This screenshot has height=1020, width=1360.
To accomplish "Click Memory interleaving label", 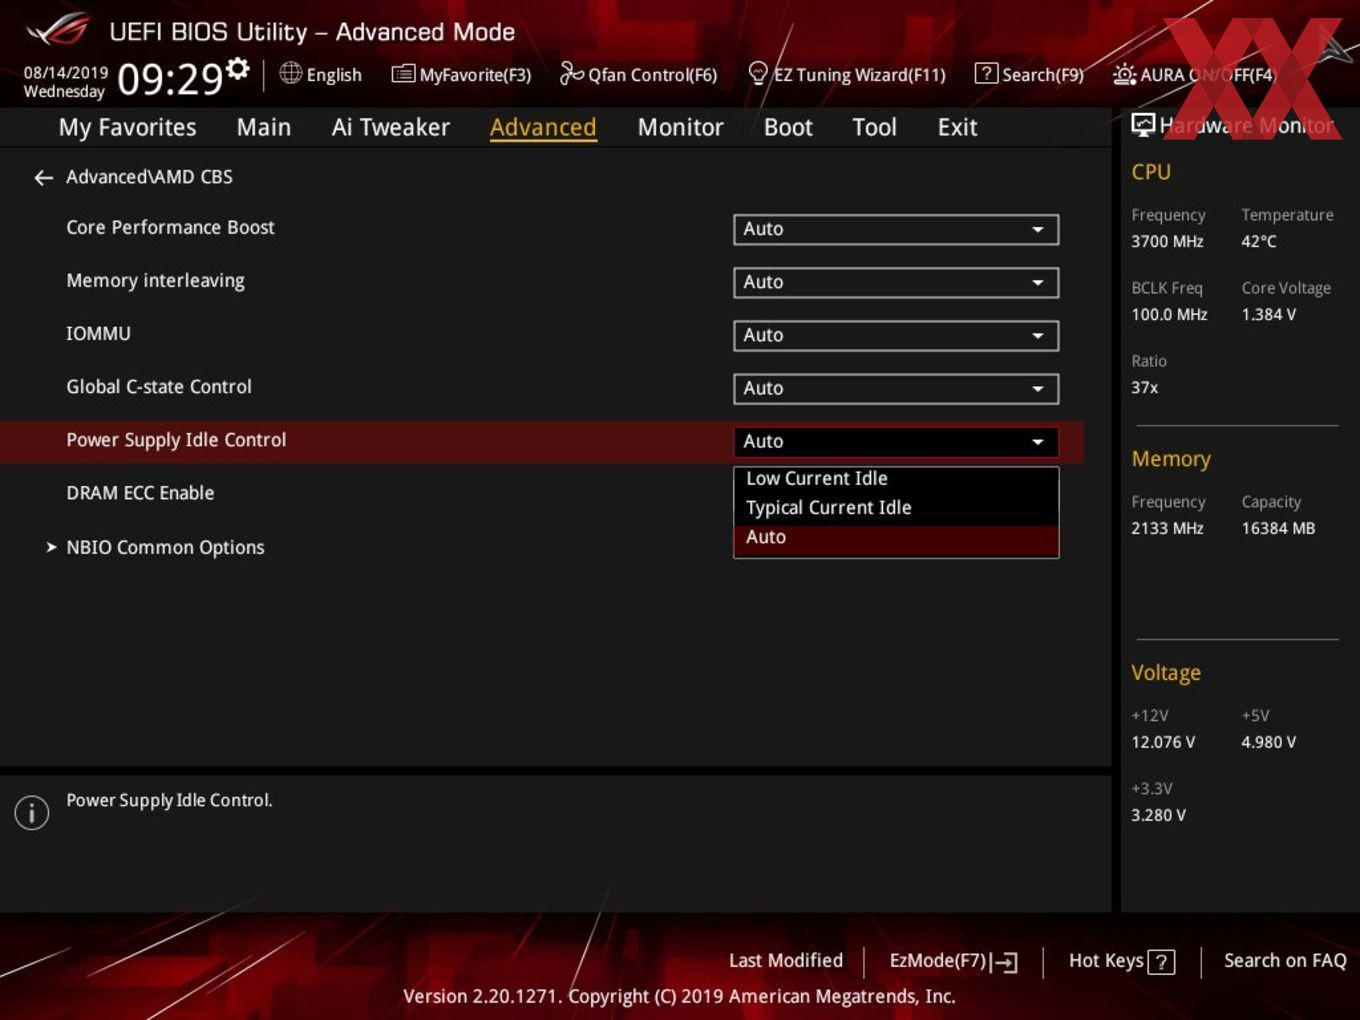I will (x=155, y=281).
